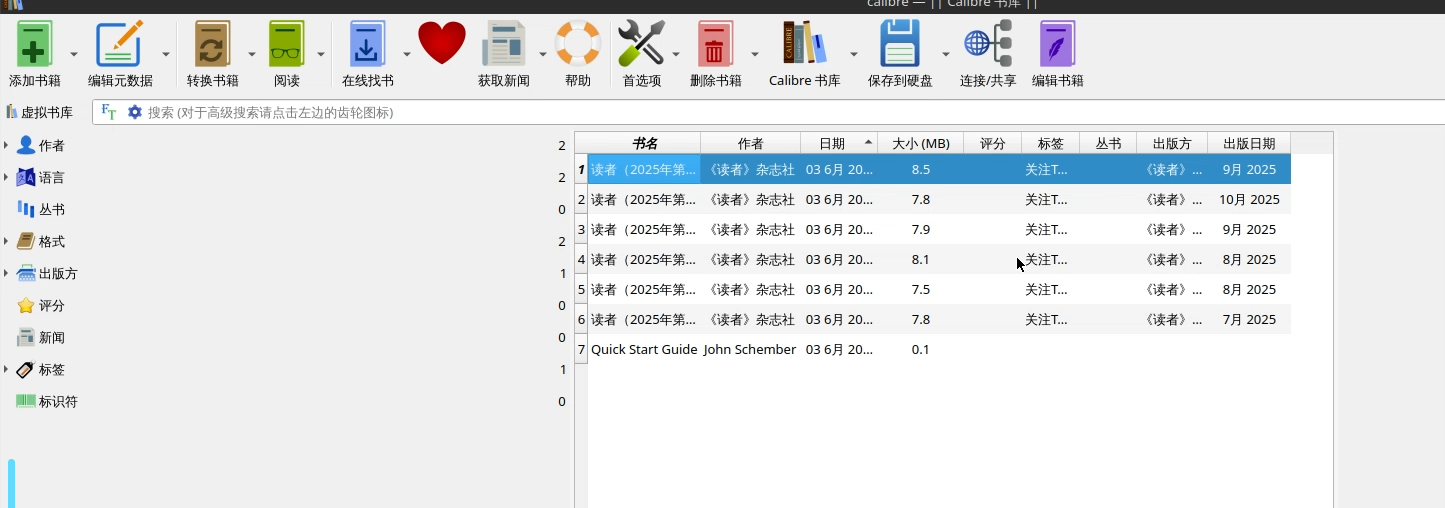This screenshot has width=1445, height=508.
Task: Open the 在线找书 dropdown arrow
Action: pos(407,54)
